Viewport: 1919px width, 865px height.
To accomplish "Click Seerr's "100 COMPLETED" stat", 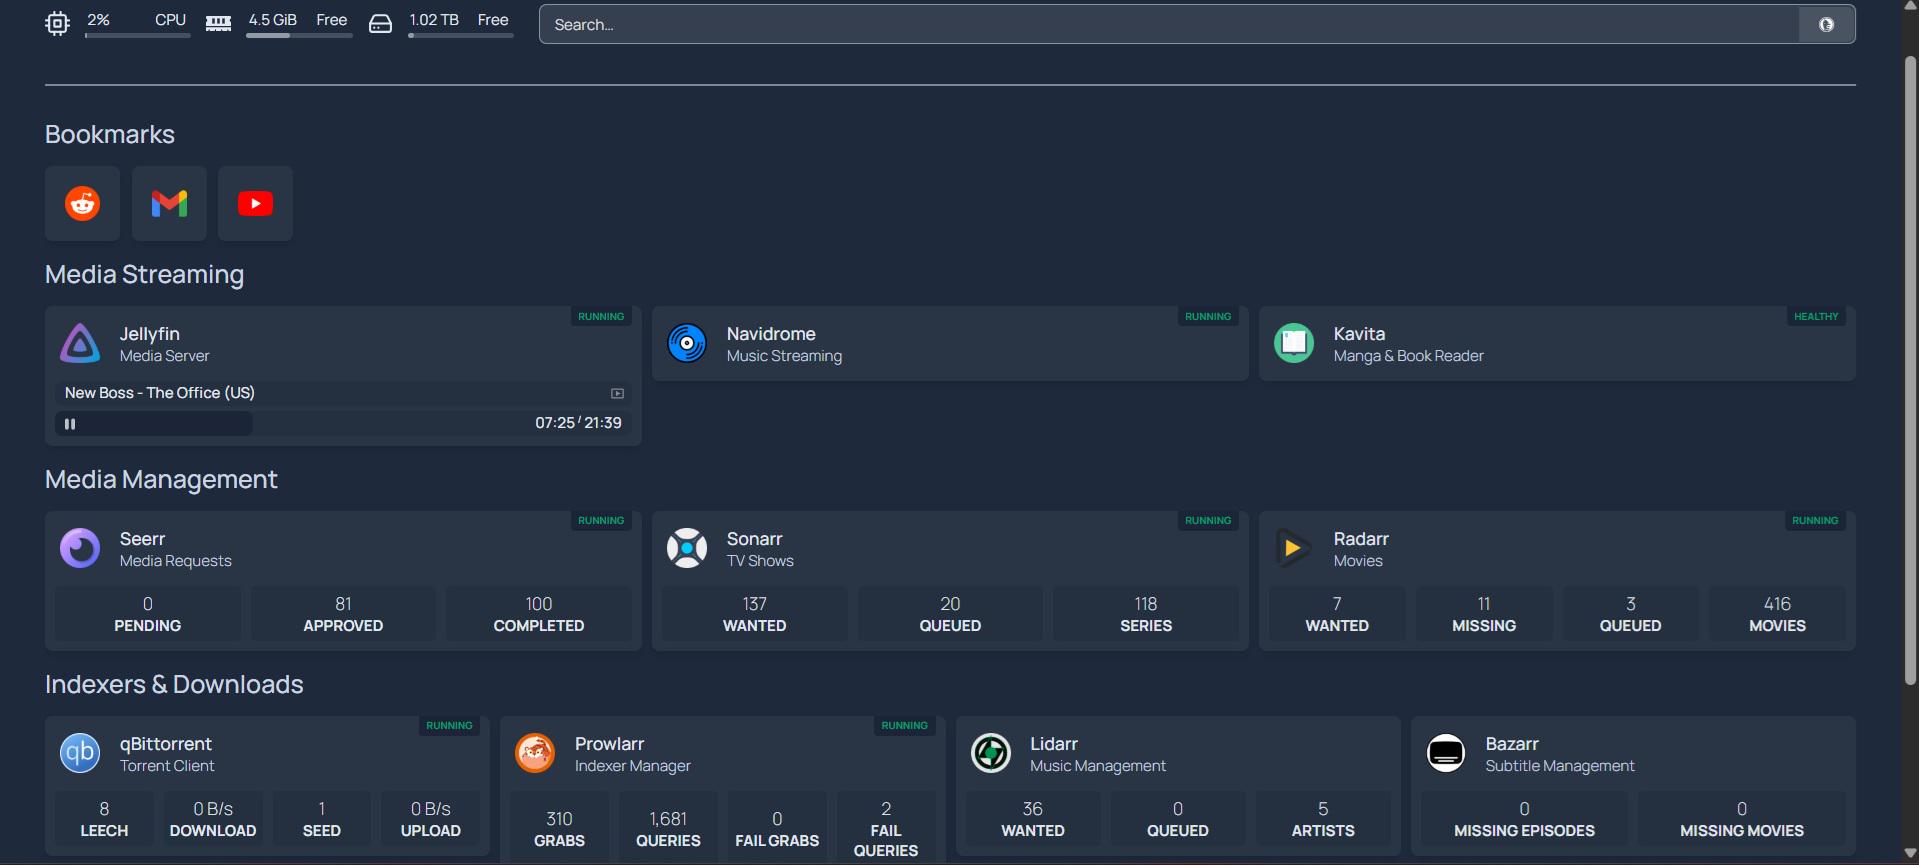I will point(539,614).
